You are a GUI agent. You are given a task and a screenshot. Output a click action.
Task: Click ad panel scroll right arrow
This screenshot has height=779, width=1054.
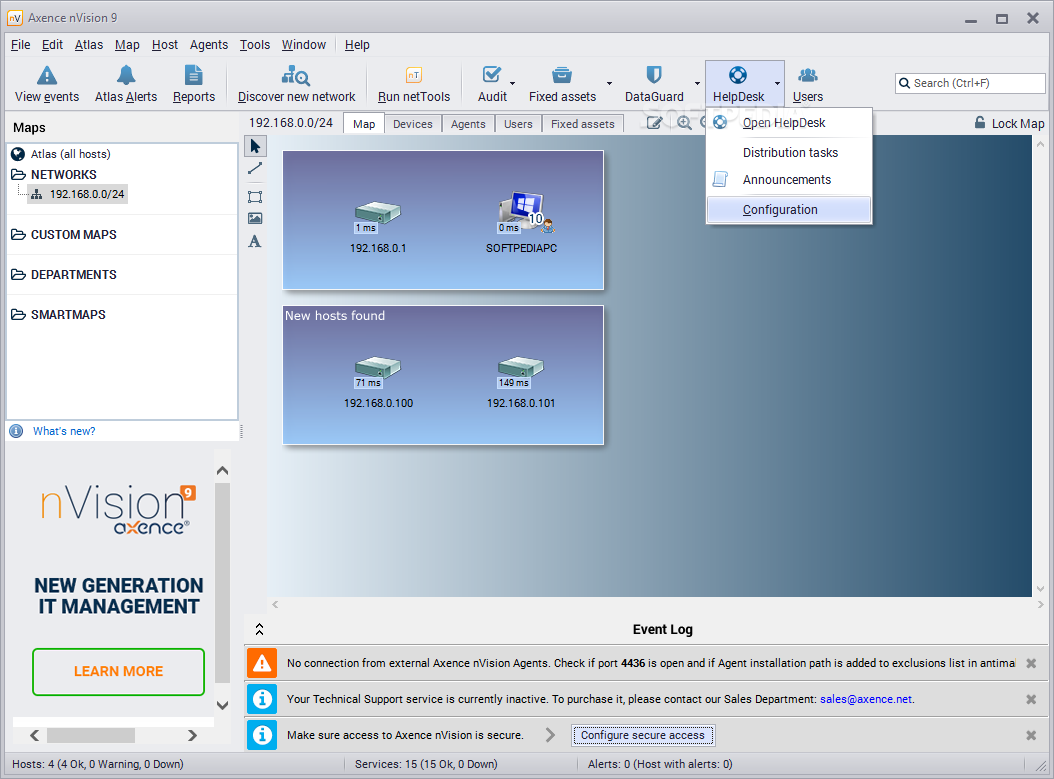[x=192, y=735]
